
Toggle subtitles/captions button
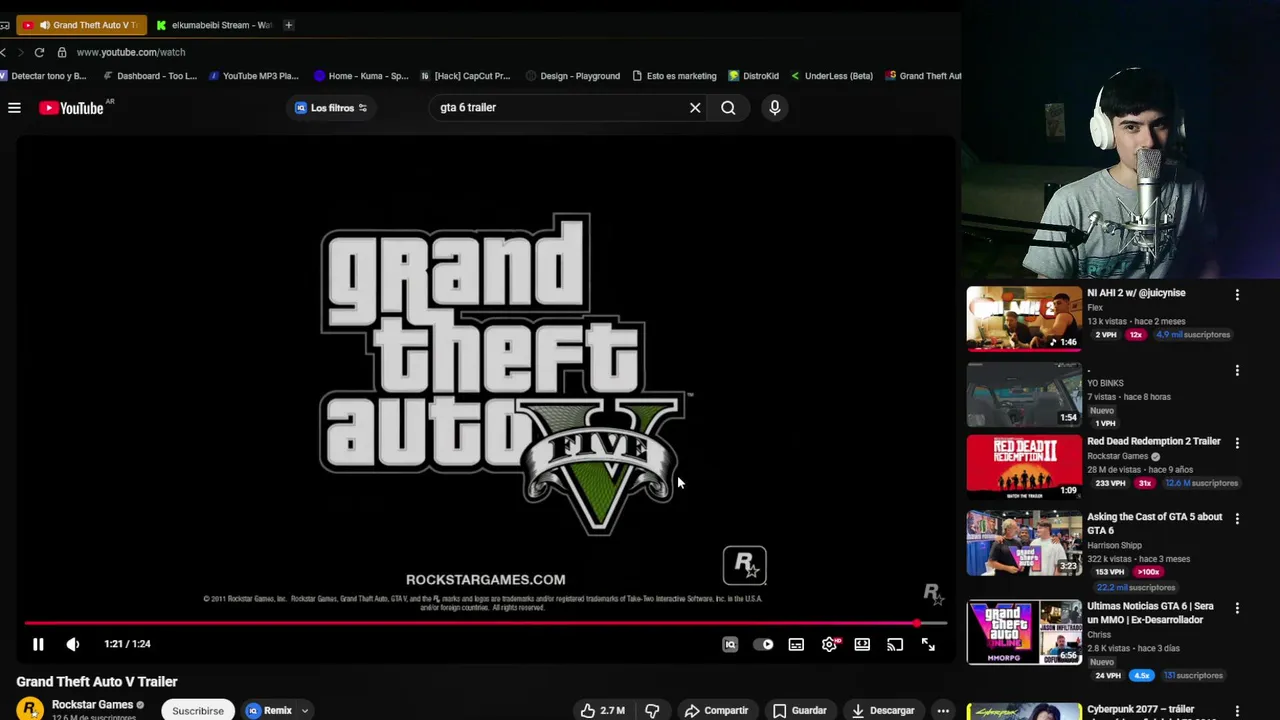(796, 645)
